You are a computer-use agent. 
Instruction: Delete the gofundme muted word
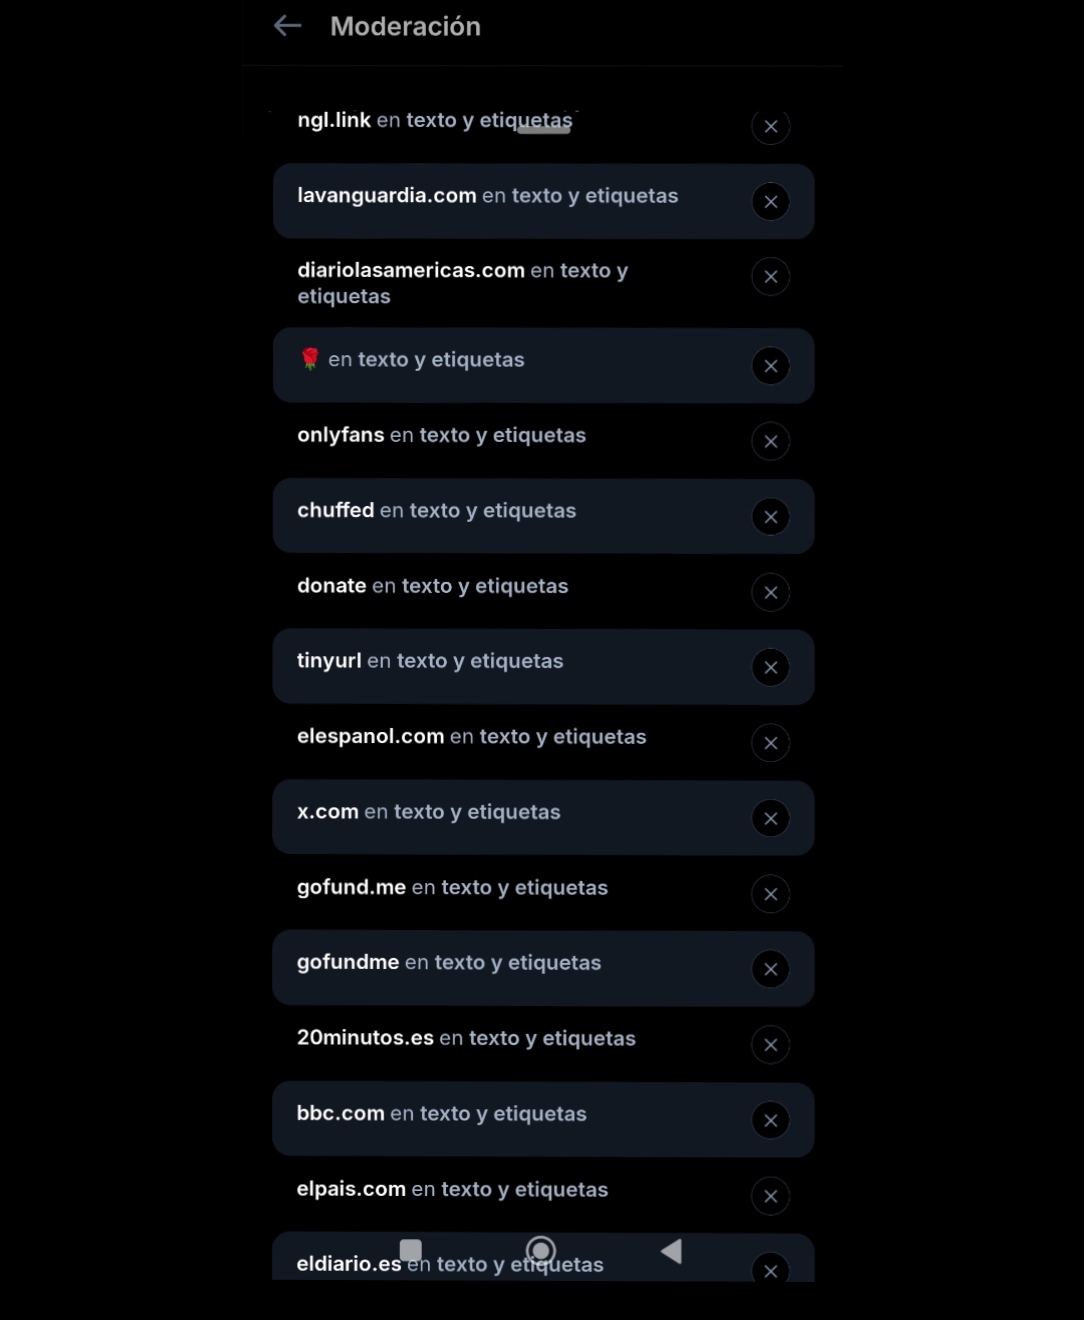pos(770,969)
